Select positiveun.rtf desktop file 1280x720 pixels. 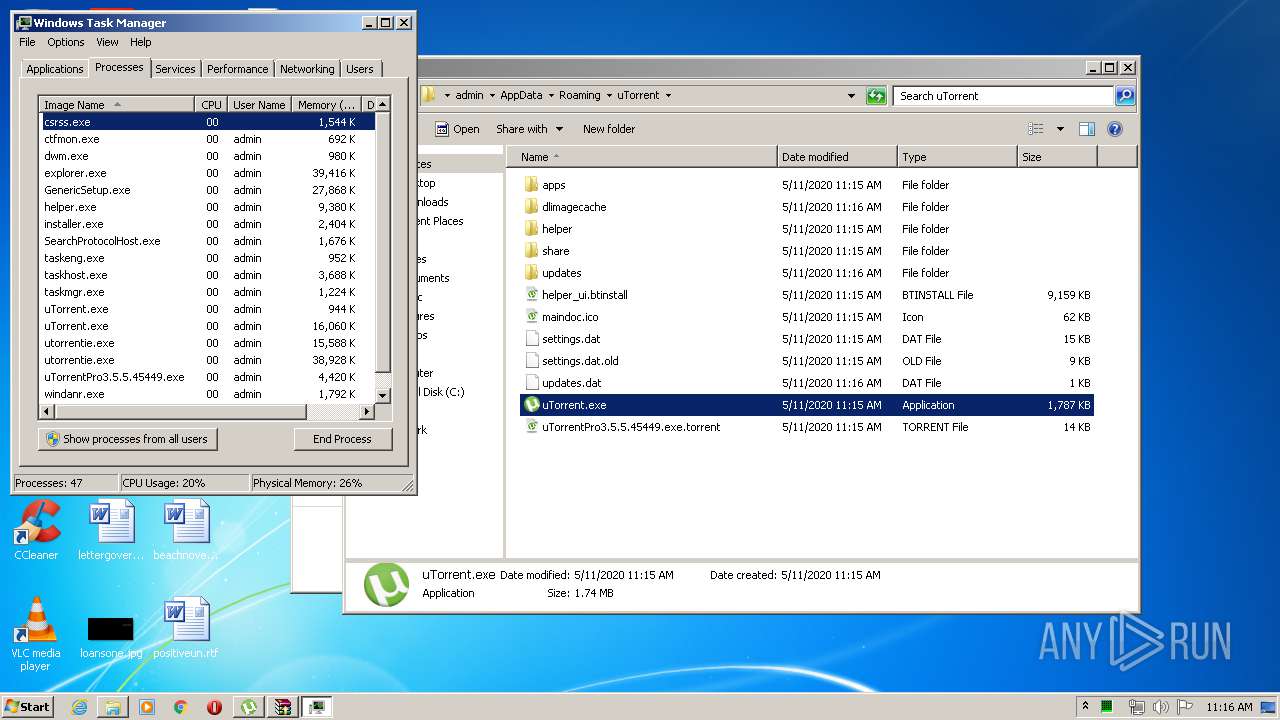pyautogui.click(x=186, y=629)
